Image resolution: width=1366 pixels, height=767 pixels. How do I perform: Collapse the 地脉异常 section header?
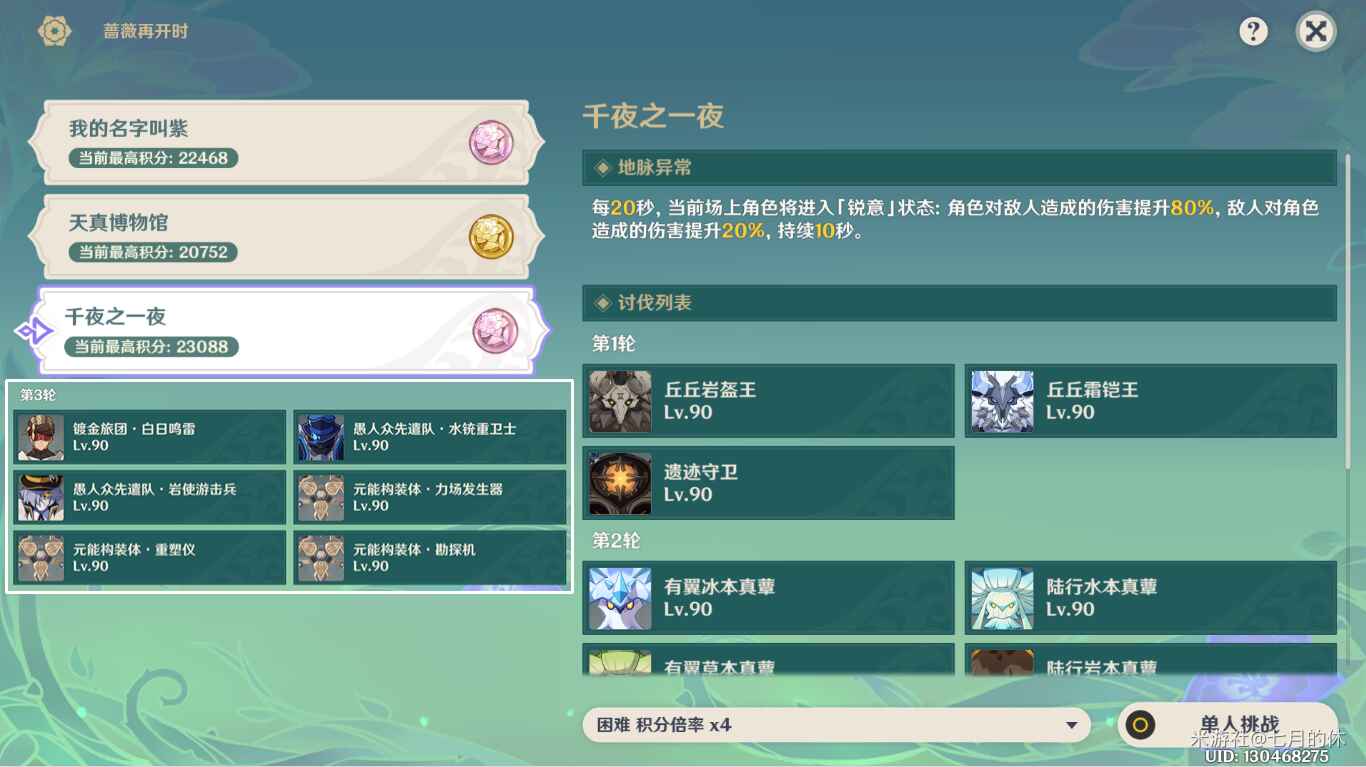pyautogui.click(x=959, y=167)
